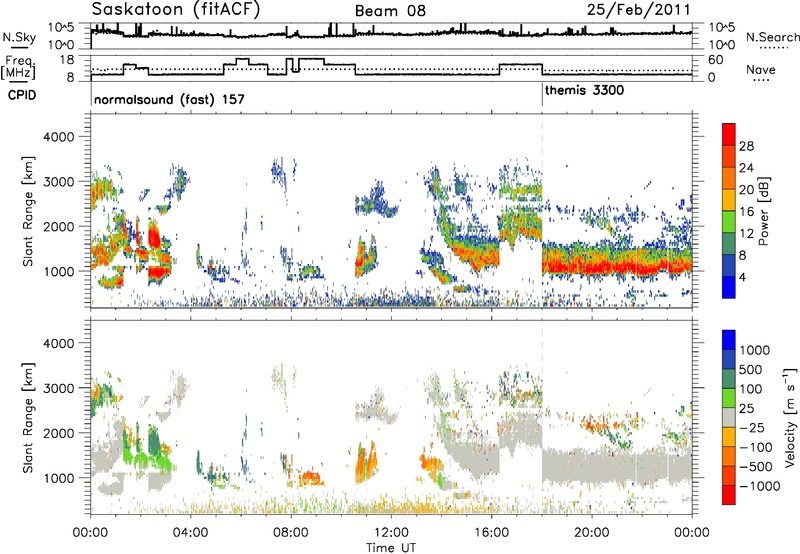The height and width of the screenshot is (554, 800).
Task: Click the CPID row label
Action: point(22,95)
